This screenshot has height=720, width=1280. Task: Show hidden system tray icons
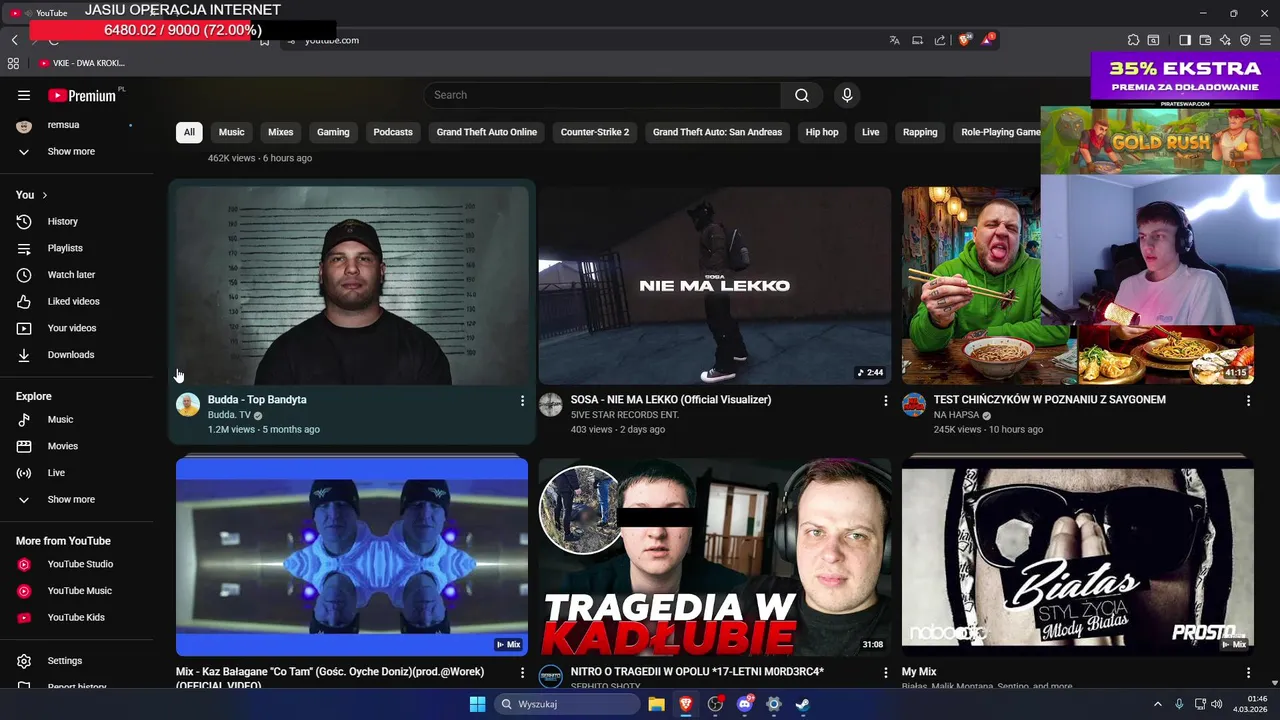(1158, 704)
